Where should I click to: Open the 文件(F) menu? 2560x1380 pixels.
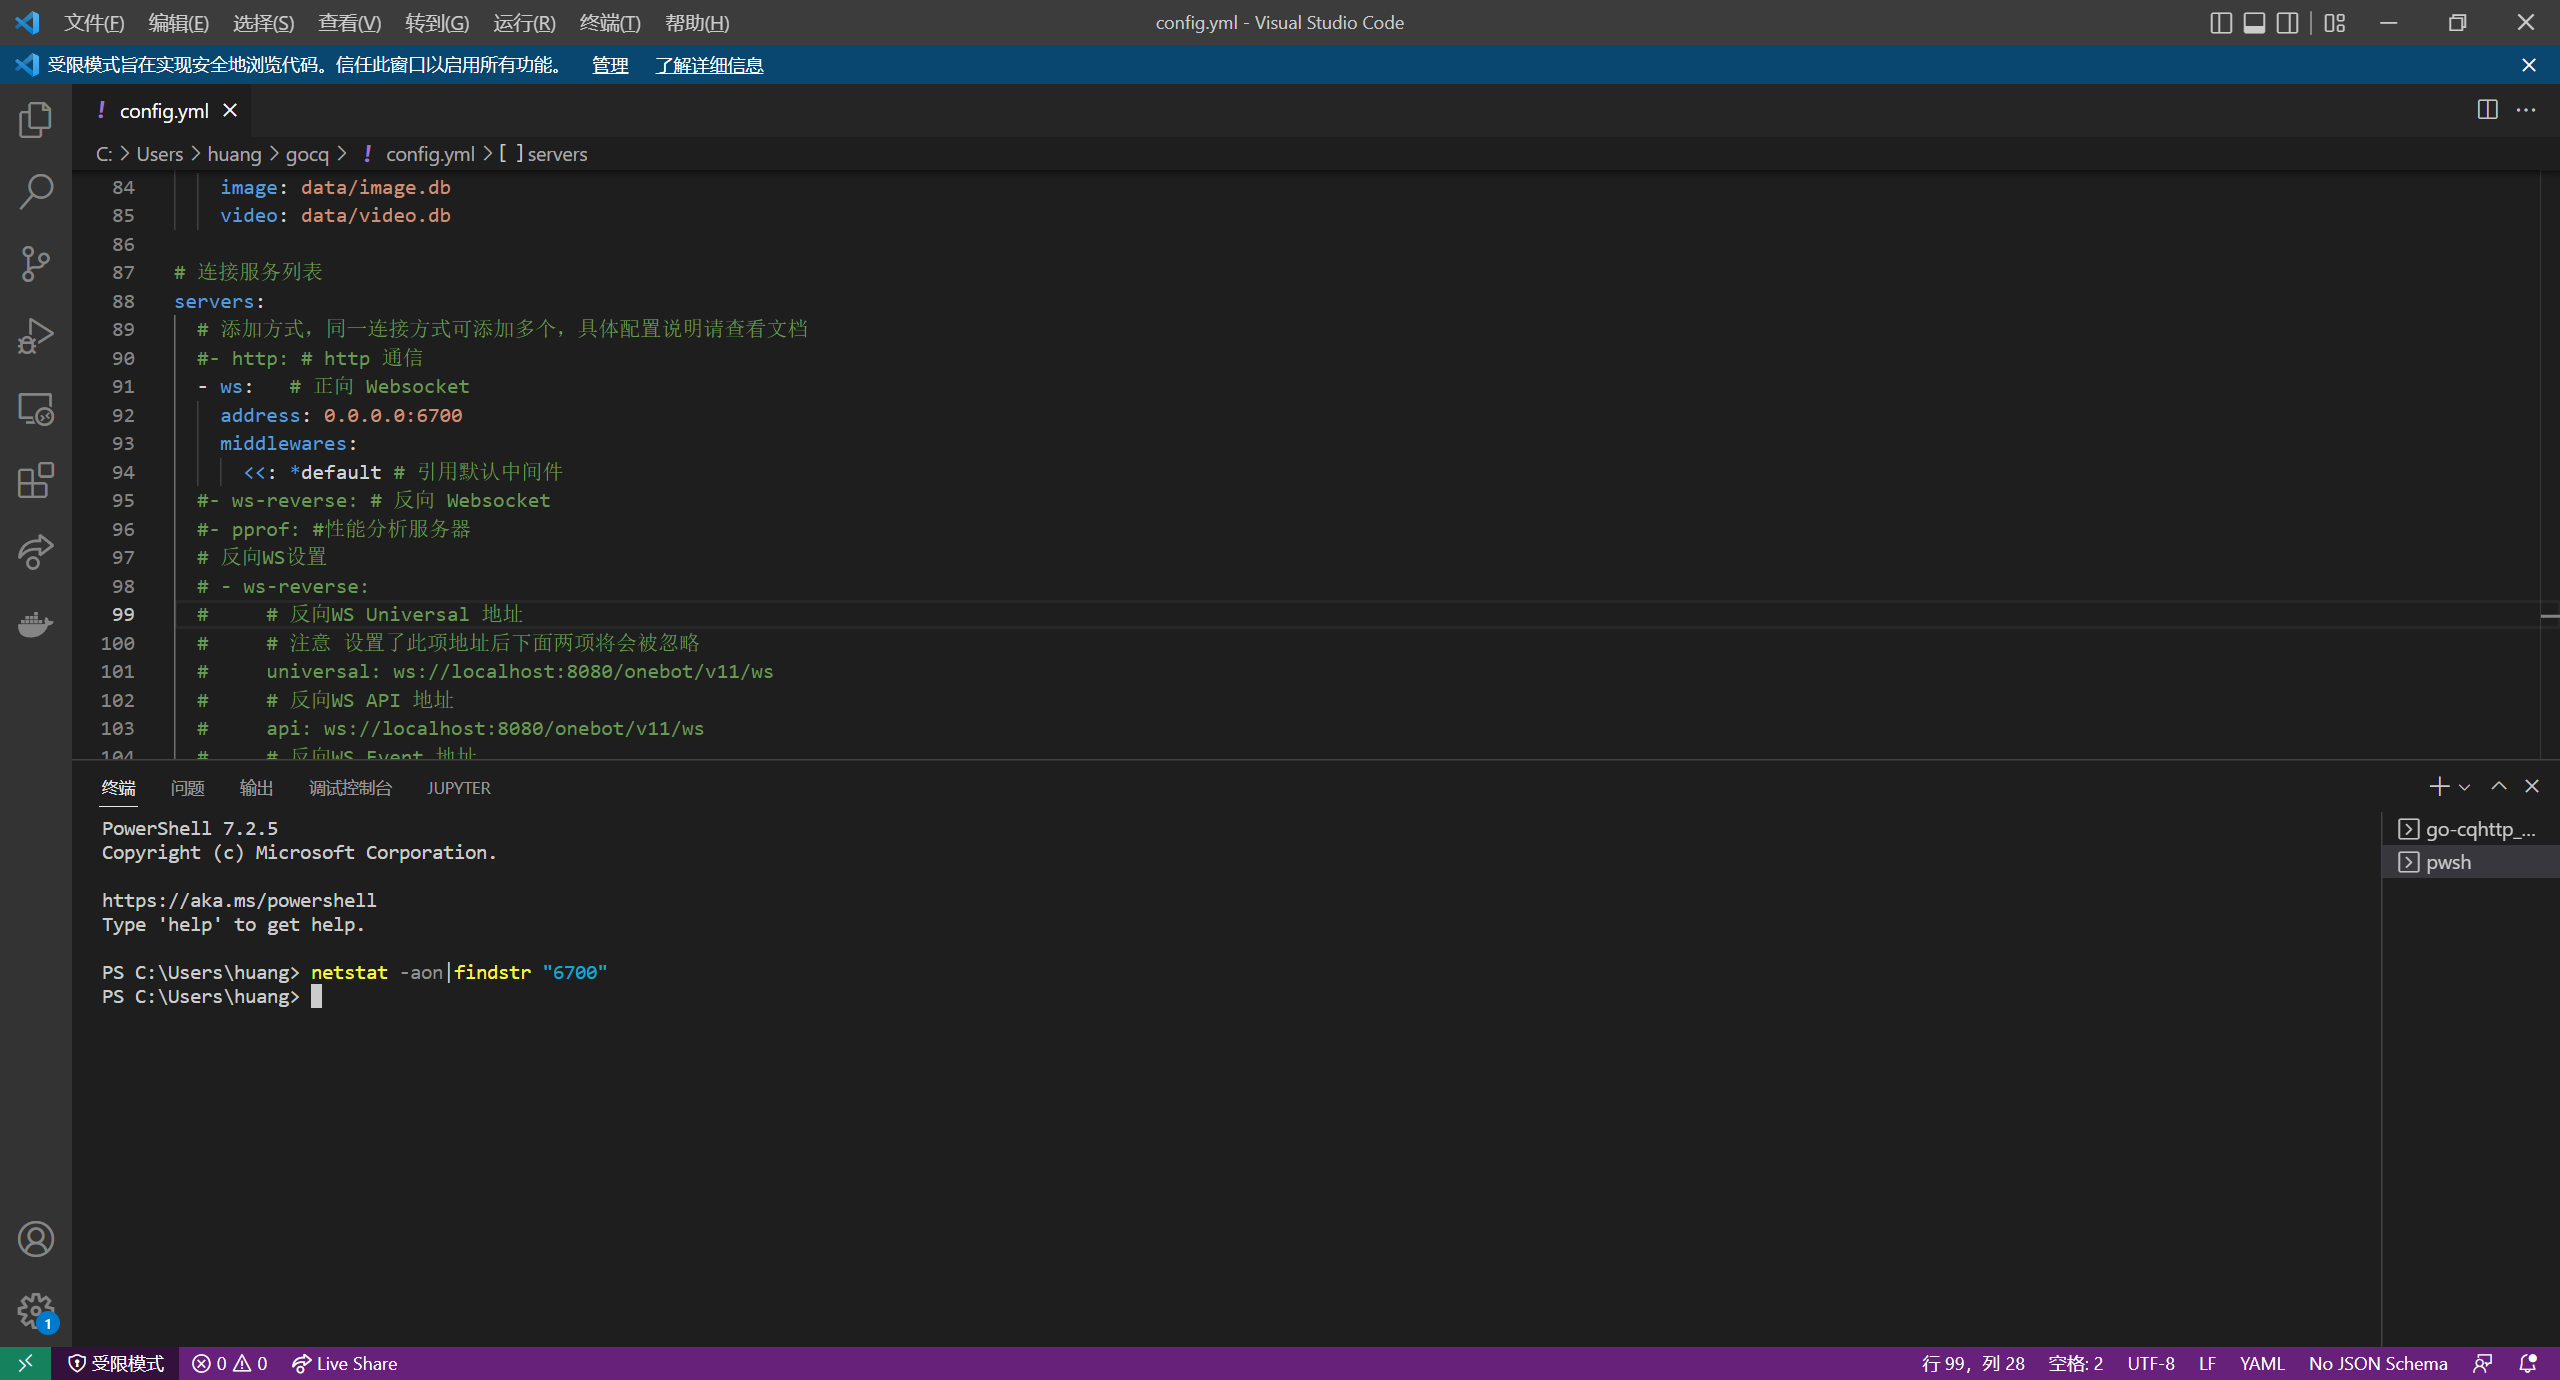pyautogui.click(x=94, y=23)
